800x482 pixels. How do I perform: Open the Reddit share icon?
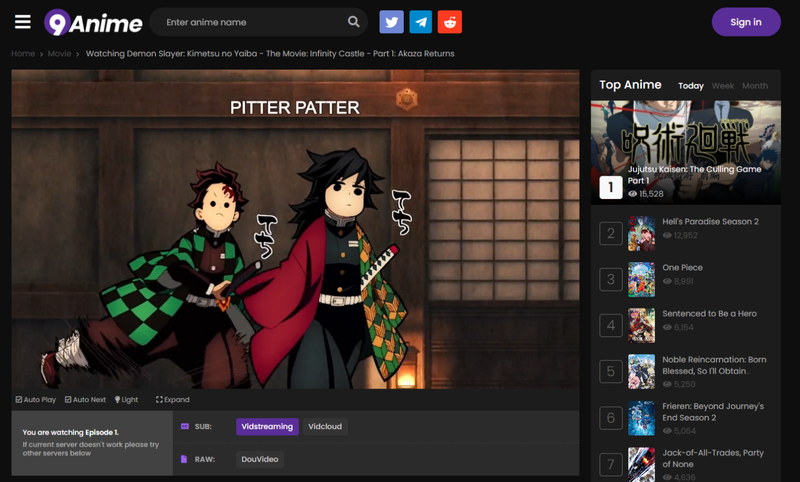[x=449, y=22]
